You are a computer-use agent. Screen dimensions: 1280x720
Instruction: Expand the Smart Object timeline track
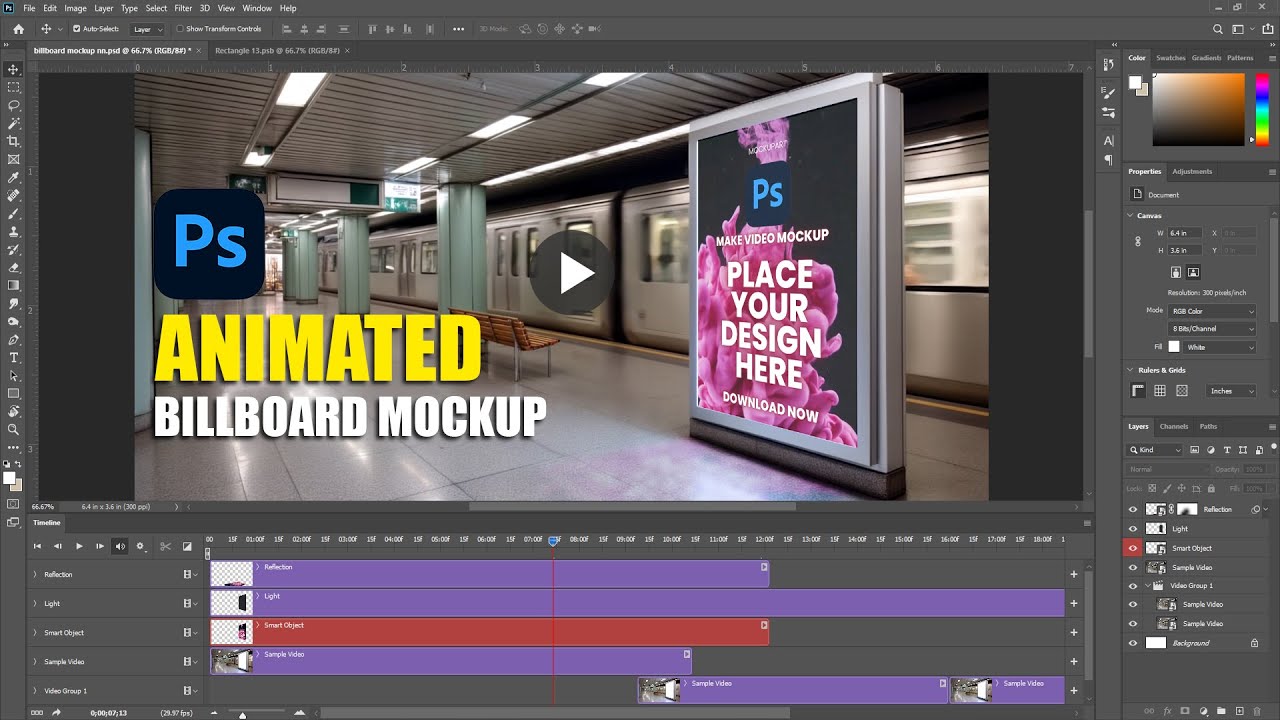tap(35, 633)
